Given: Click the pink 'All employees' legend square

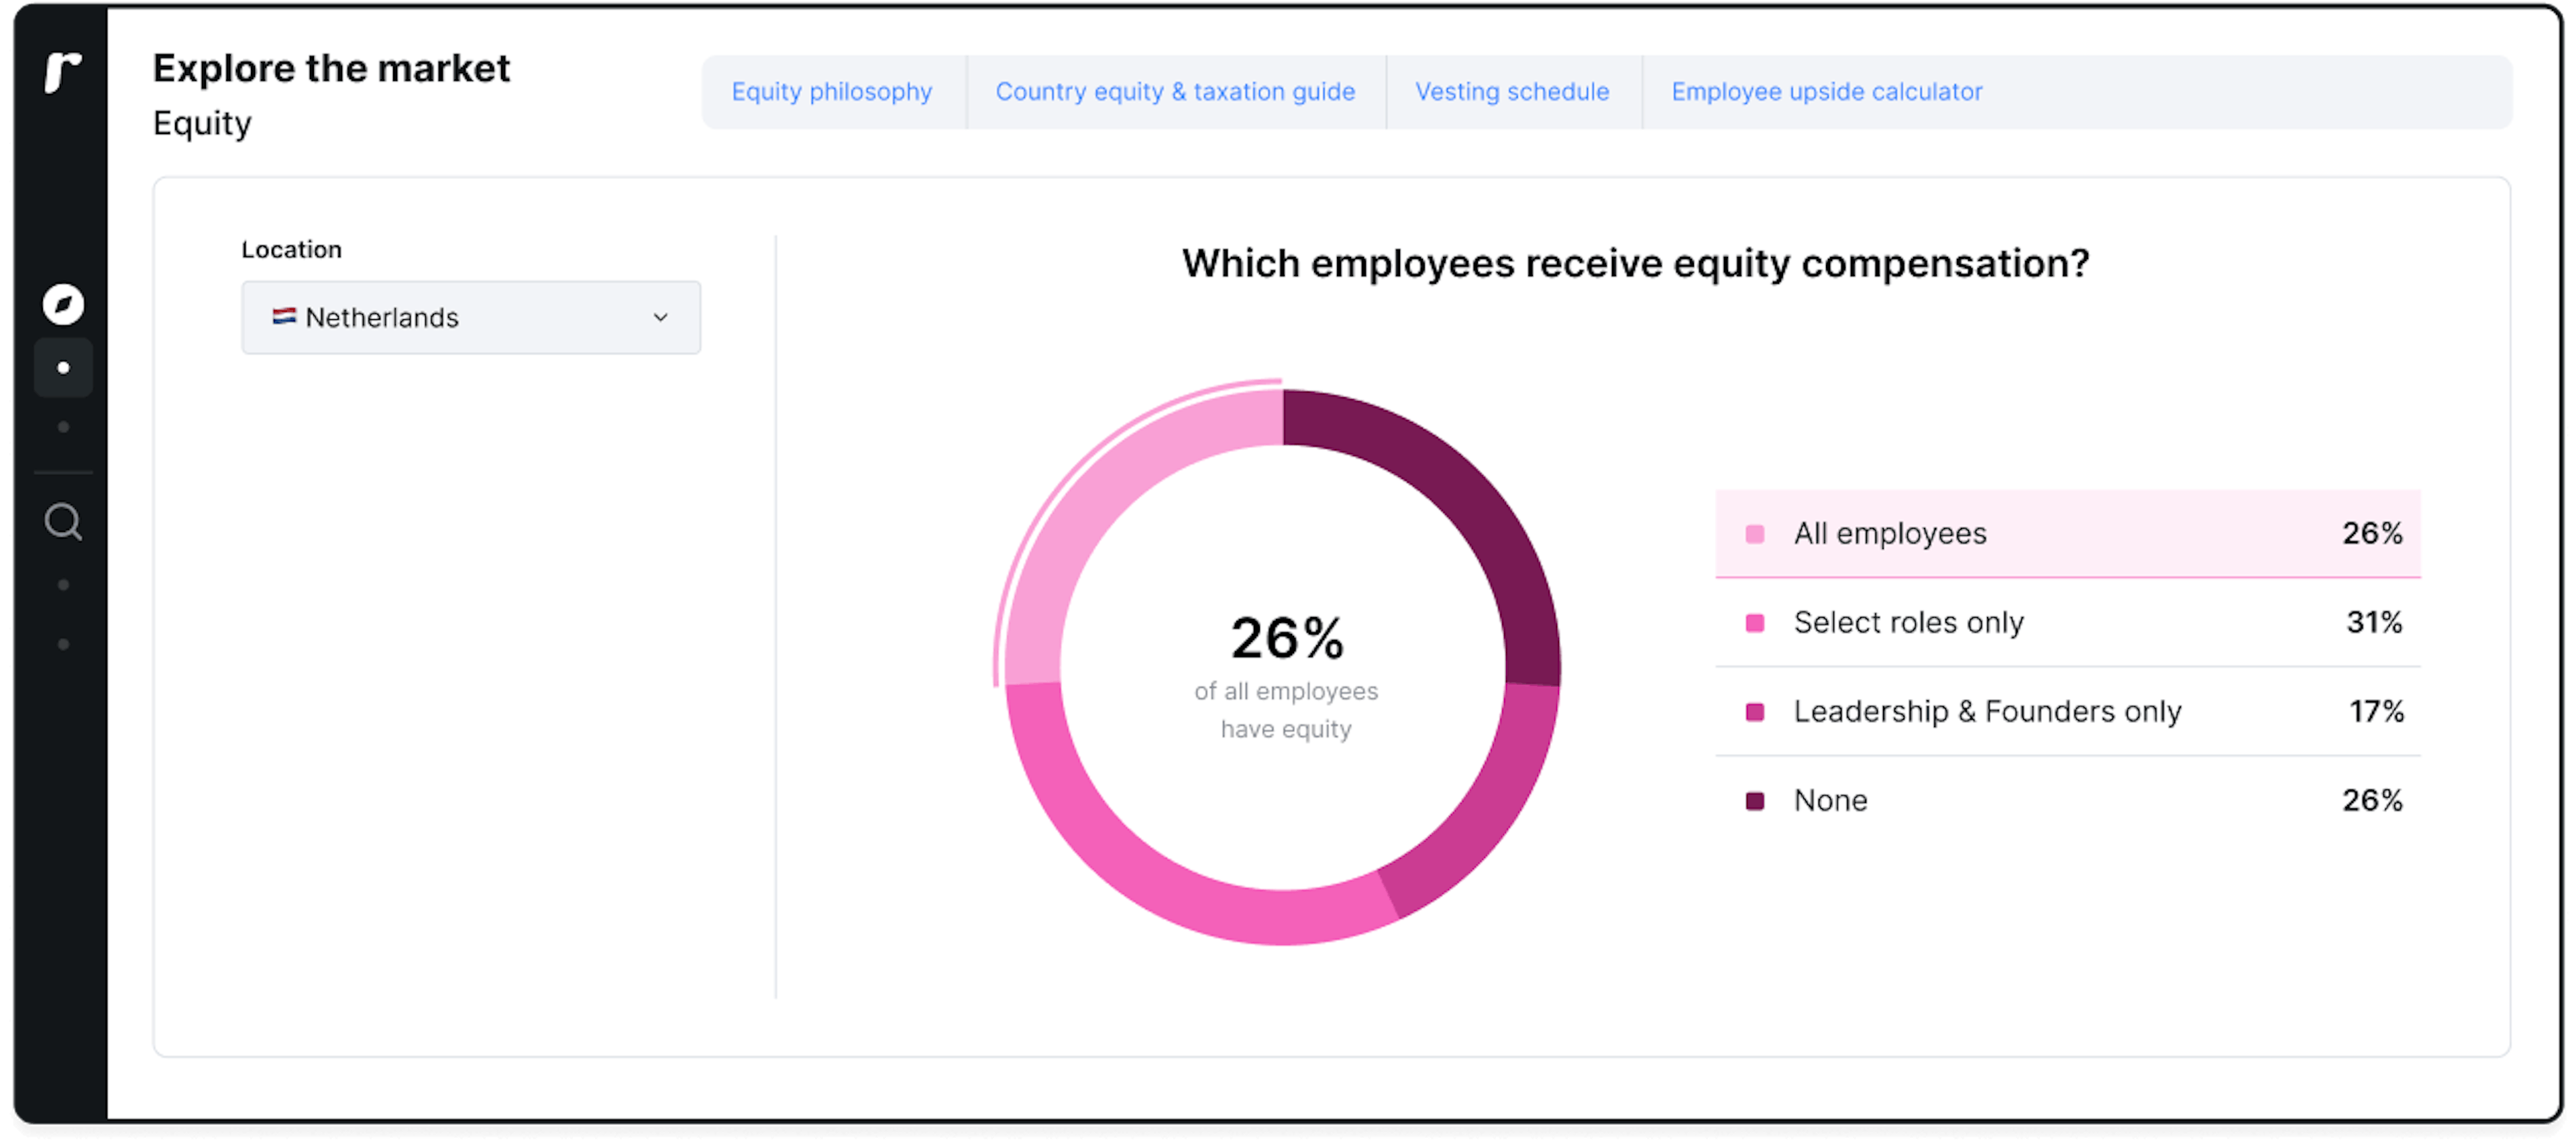Looking at the screenshot, I should [x=1754, y=534].
